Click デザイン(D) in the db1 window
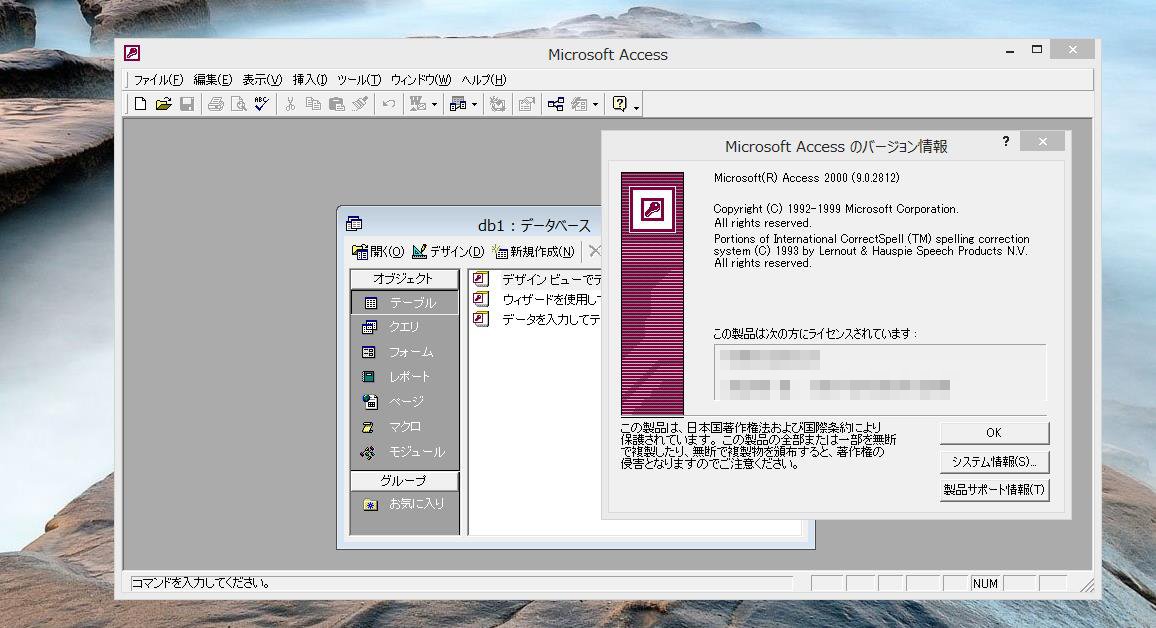 [x=448, y=252]
